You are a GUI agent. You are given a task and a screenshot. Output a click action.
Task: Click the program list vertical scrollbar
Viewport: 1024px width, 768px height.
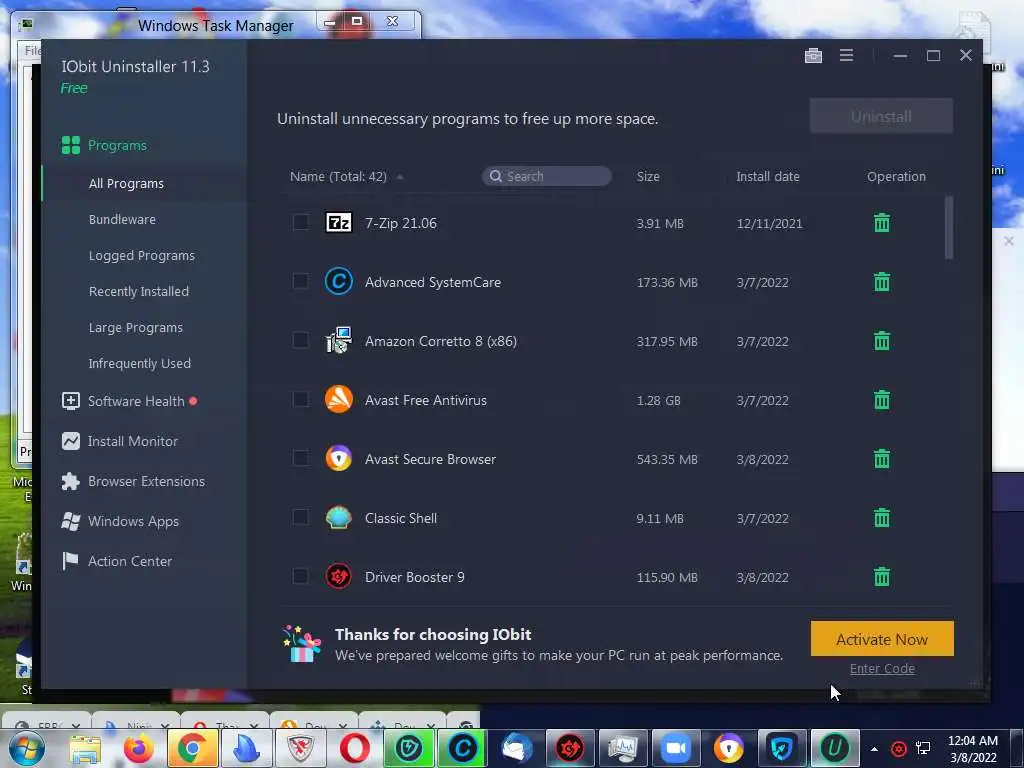(x=949, y=227)
